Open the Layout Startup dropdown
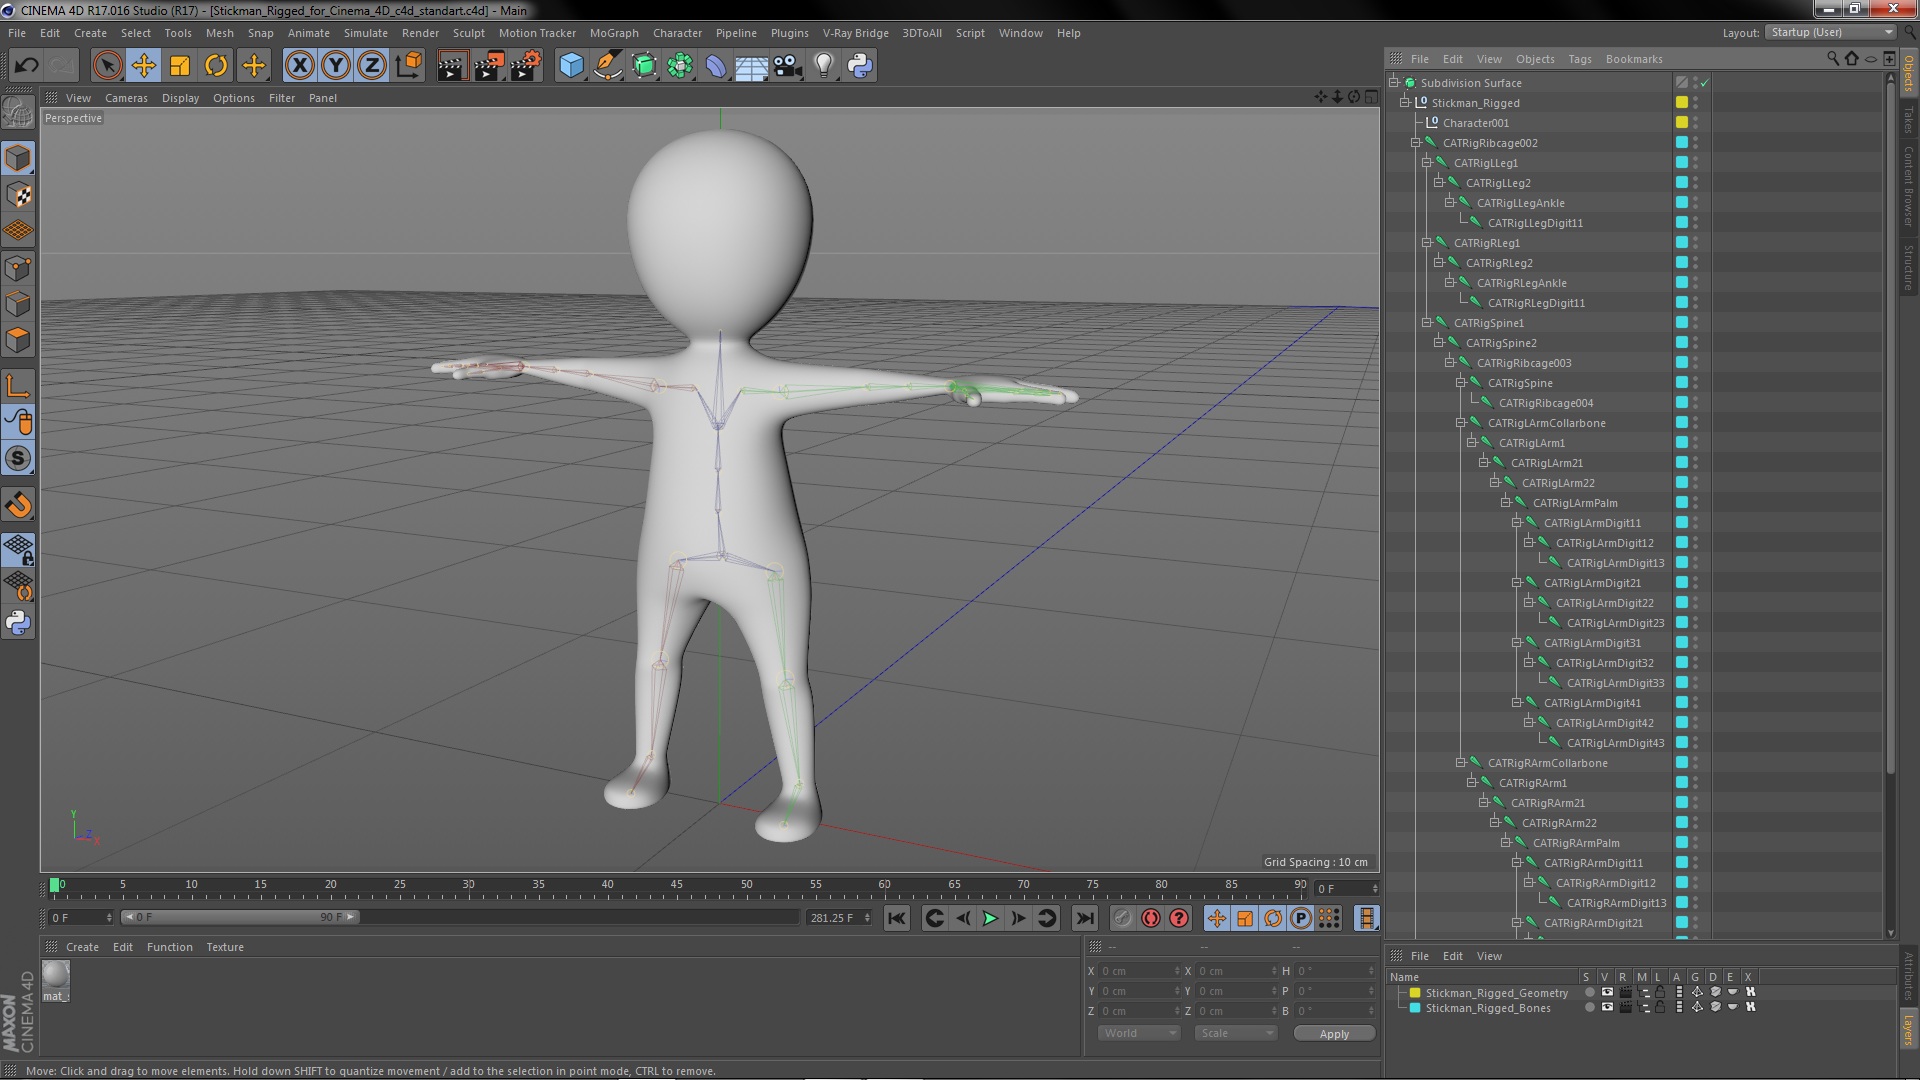This screenshot has height=1080, width=1920. (1830, 33)
